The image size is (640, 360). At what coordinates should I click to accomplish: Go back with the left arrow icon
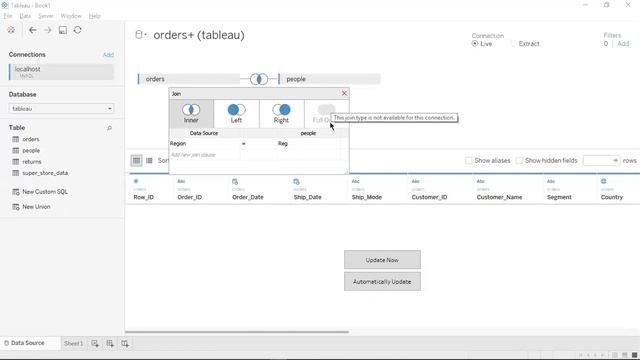point(33,30)
